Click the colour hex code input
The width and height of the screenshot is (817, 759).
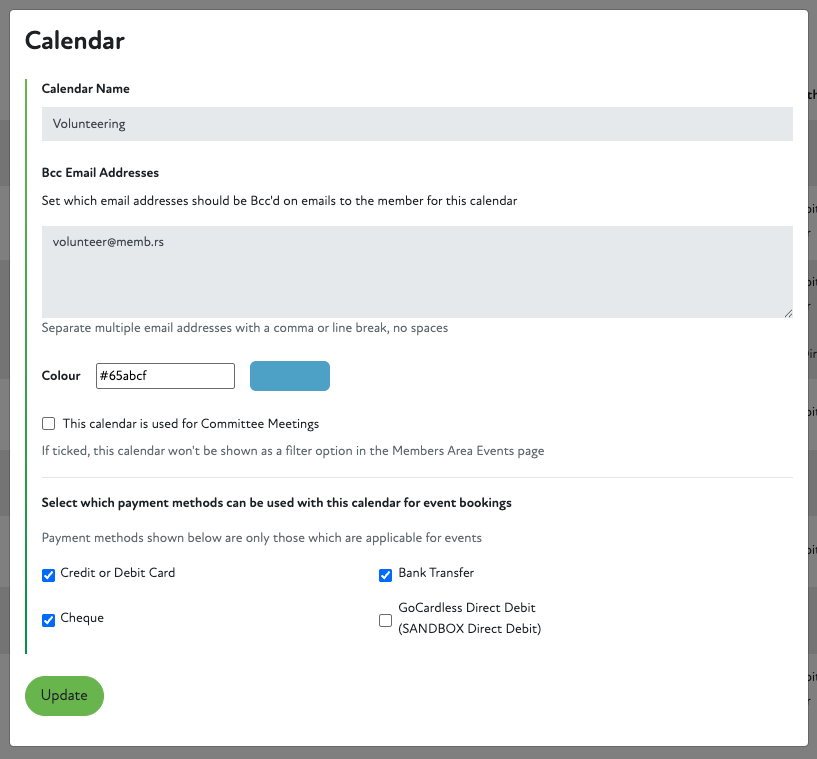165,376
